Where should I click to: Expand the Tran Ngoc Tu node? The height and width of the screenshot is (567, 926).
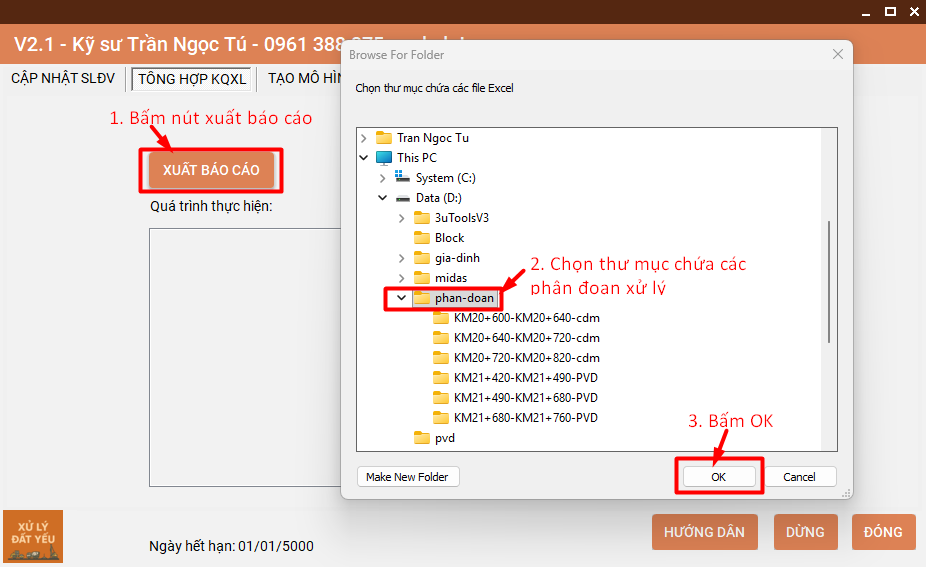[364, 138]
